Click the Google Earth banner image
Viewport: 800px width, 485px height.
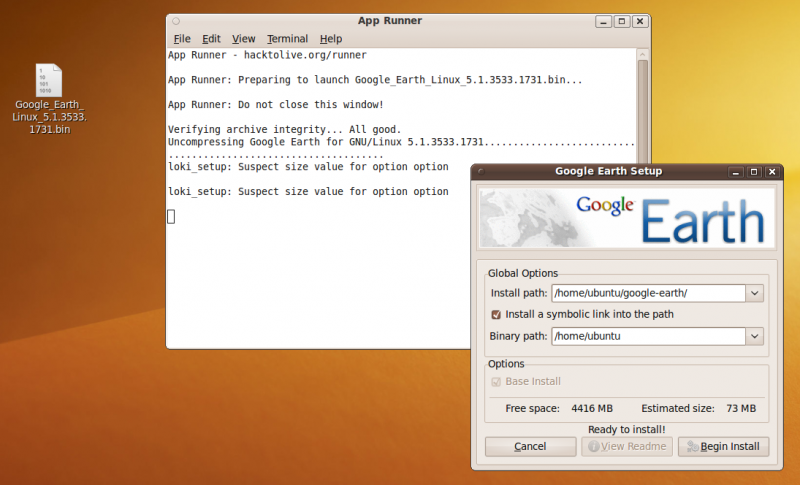point(627,218)
